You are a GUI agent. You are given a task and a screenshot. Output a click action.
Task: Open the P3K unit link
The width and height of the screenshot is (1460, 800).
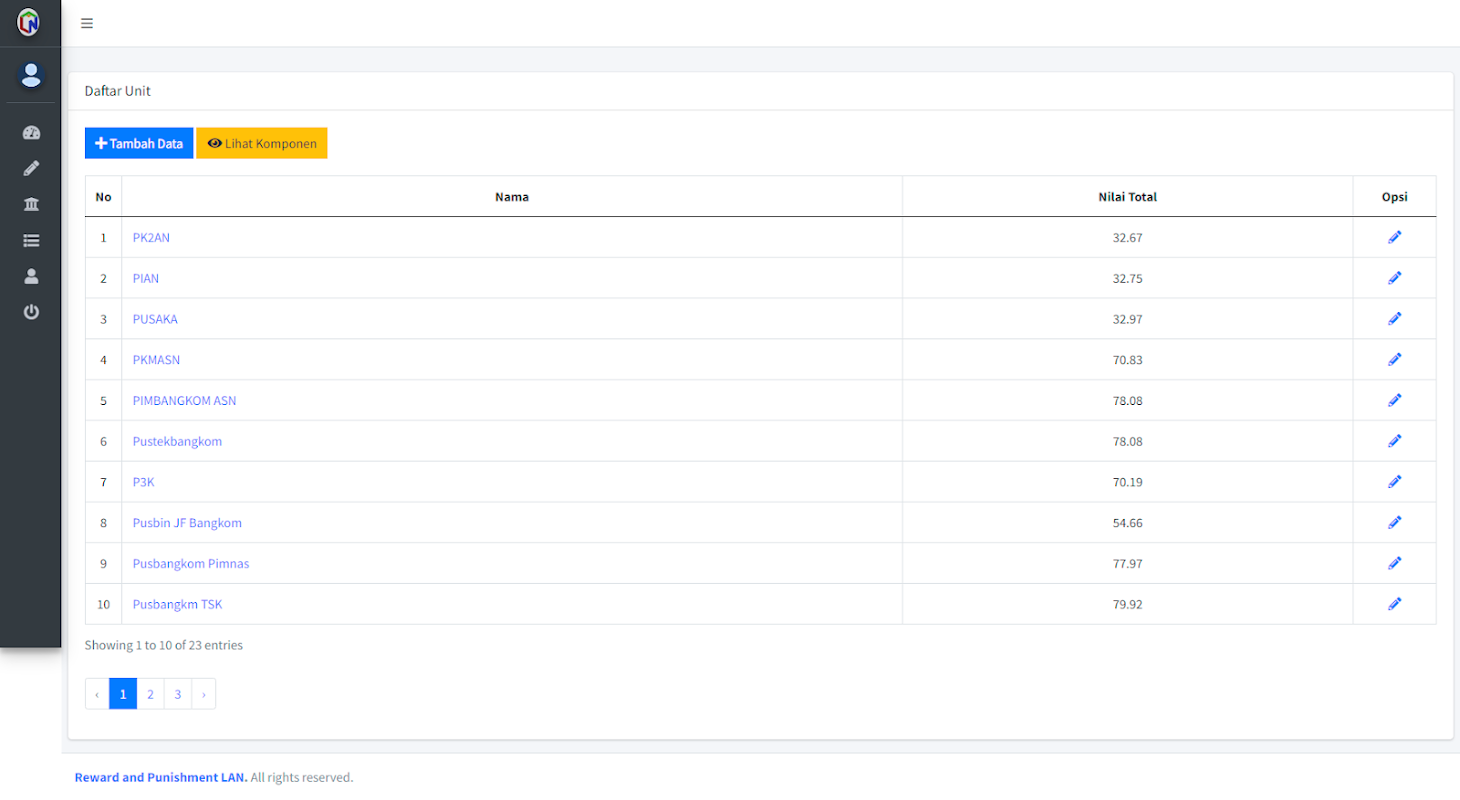point(143,482)
